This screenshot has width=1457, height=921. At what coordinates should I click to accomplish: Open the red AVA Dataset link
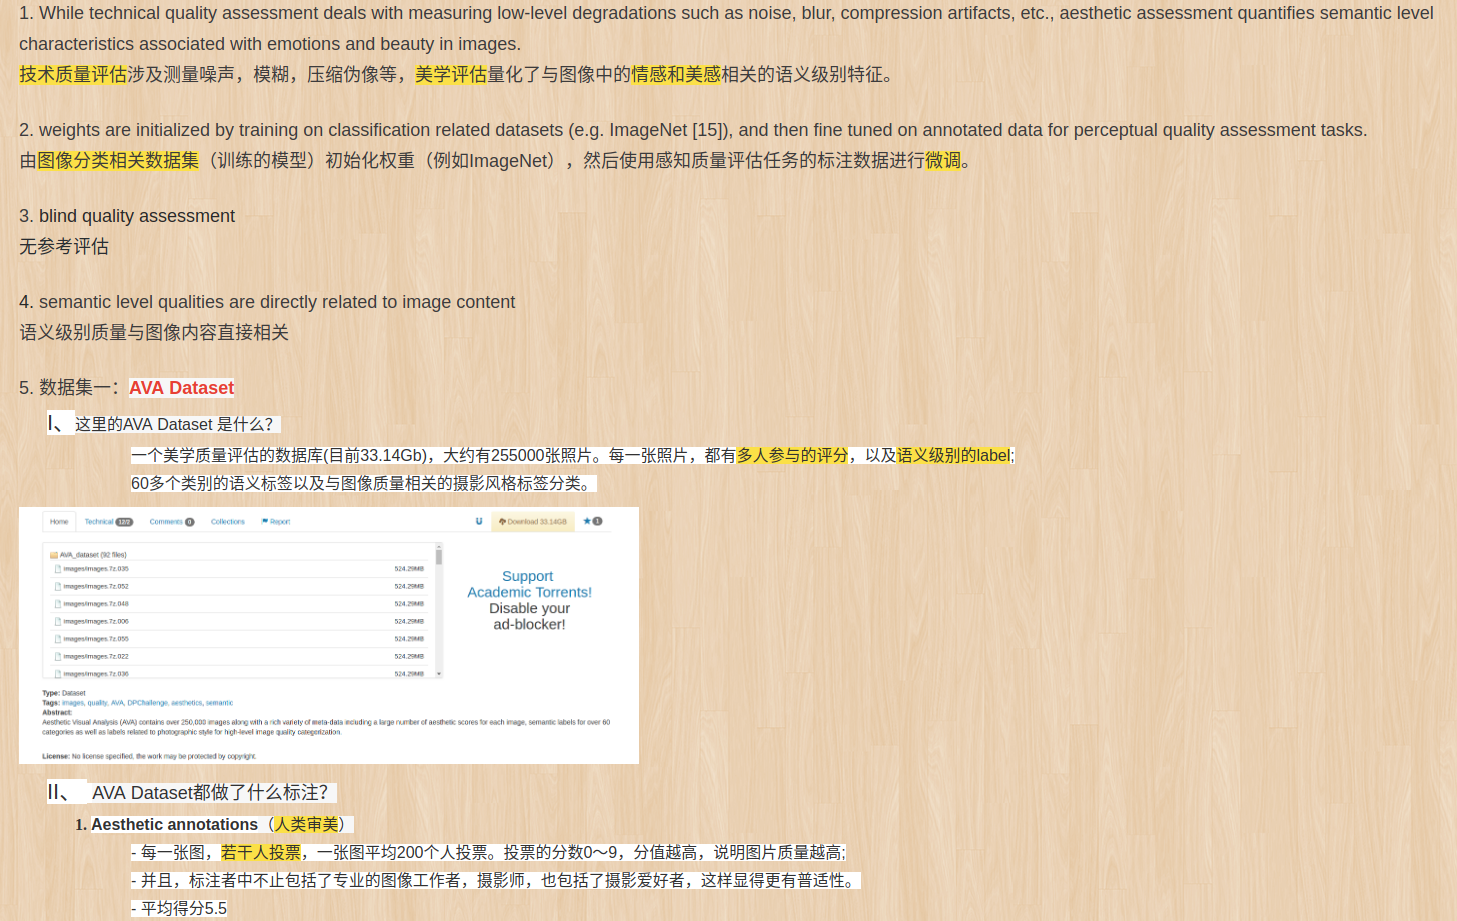(181, 388)
